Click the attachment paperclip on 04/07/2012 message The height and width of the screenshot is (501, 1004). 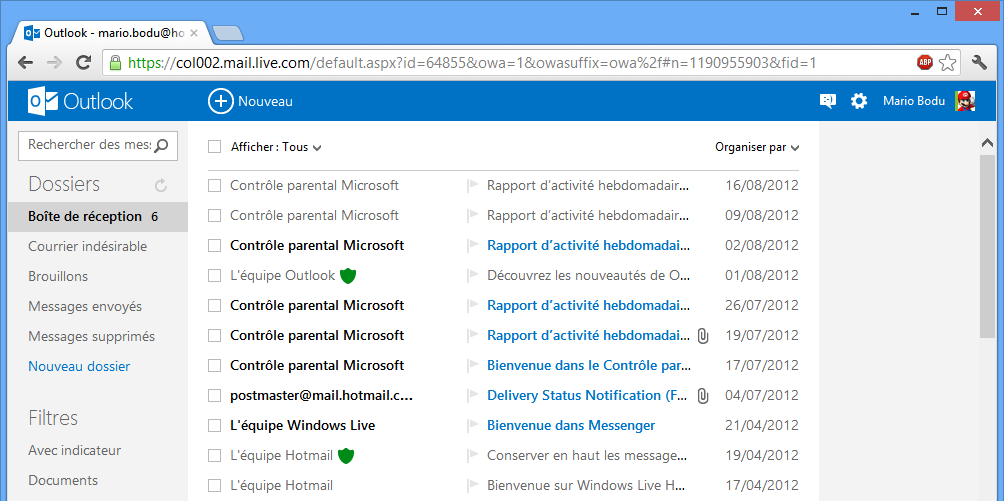coord(703,396)
